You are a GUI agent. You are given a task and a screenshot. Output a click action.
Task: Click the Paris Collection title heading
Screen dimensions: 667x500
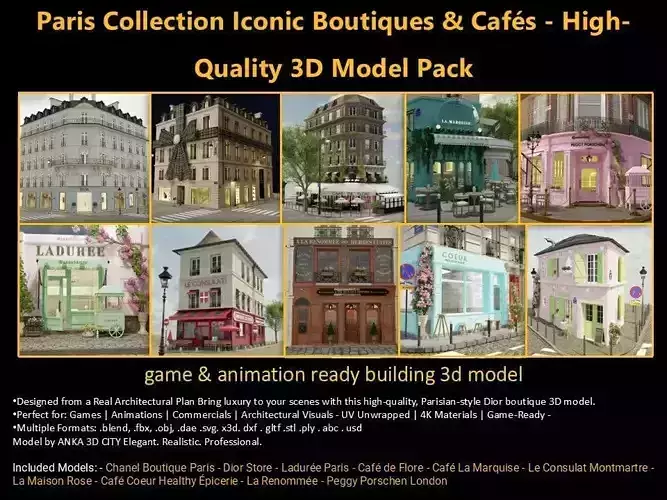333,21
